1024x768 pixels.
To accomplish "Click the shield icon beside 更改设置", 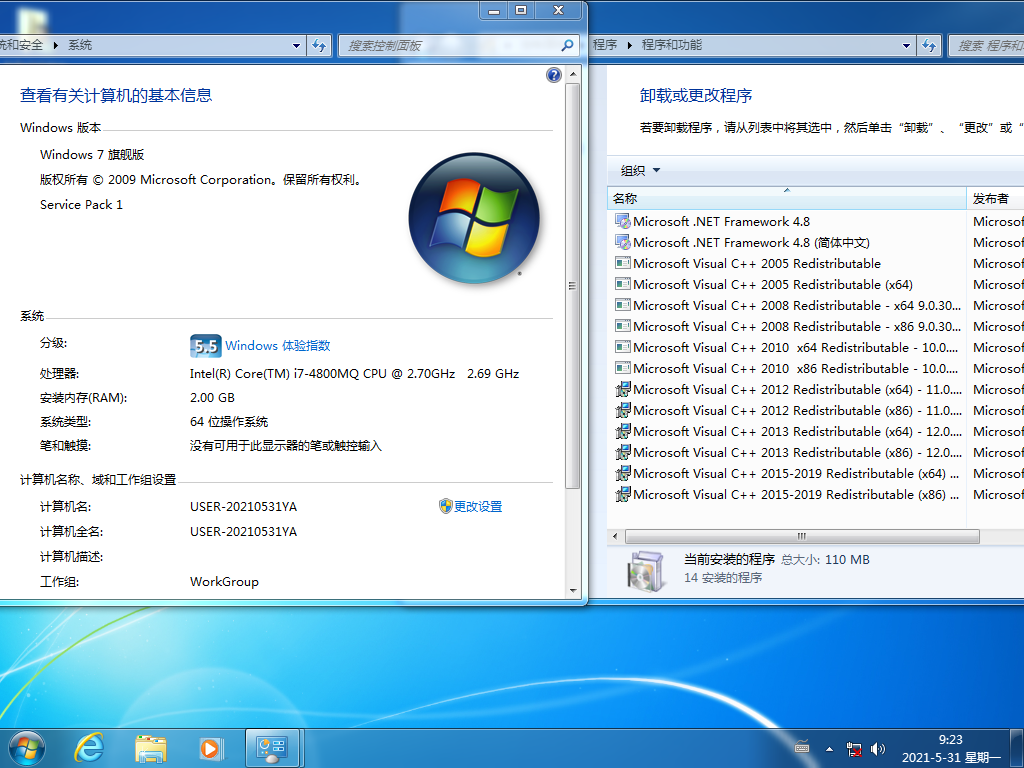I will 445,506.
